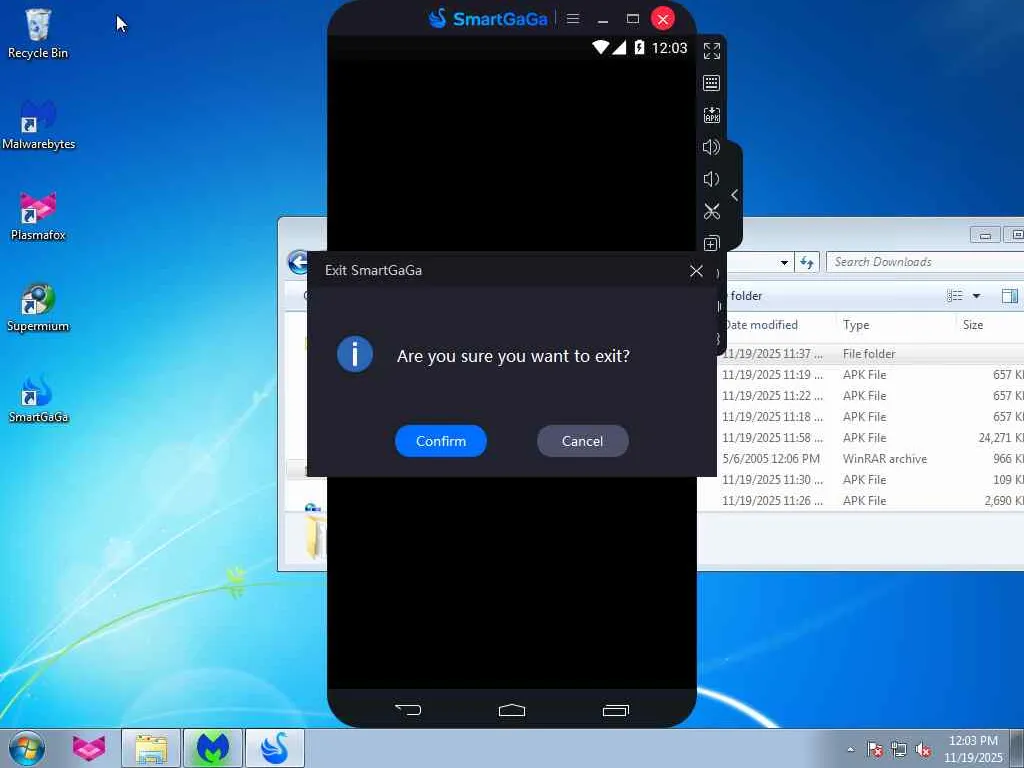Close the Exit SmartGaGa dialog with X
Screen dimensions: 1024x768
tap(696, 271)
